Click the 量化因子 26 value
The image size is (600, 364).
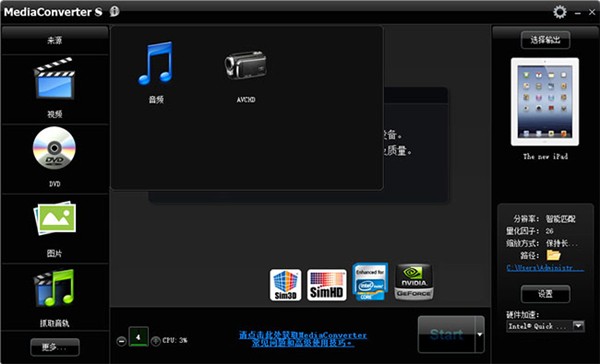pyautogui.click(x=549, y=231)
